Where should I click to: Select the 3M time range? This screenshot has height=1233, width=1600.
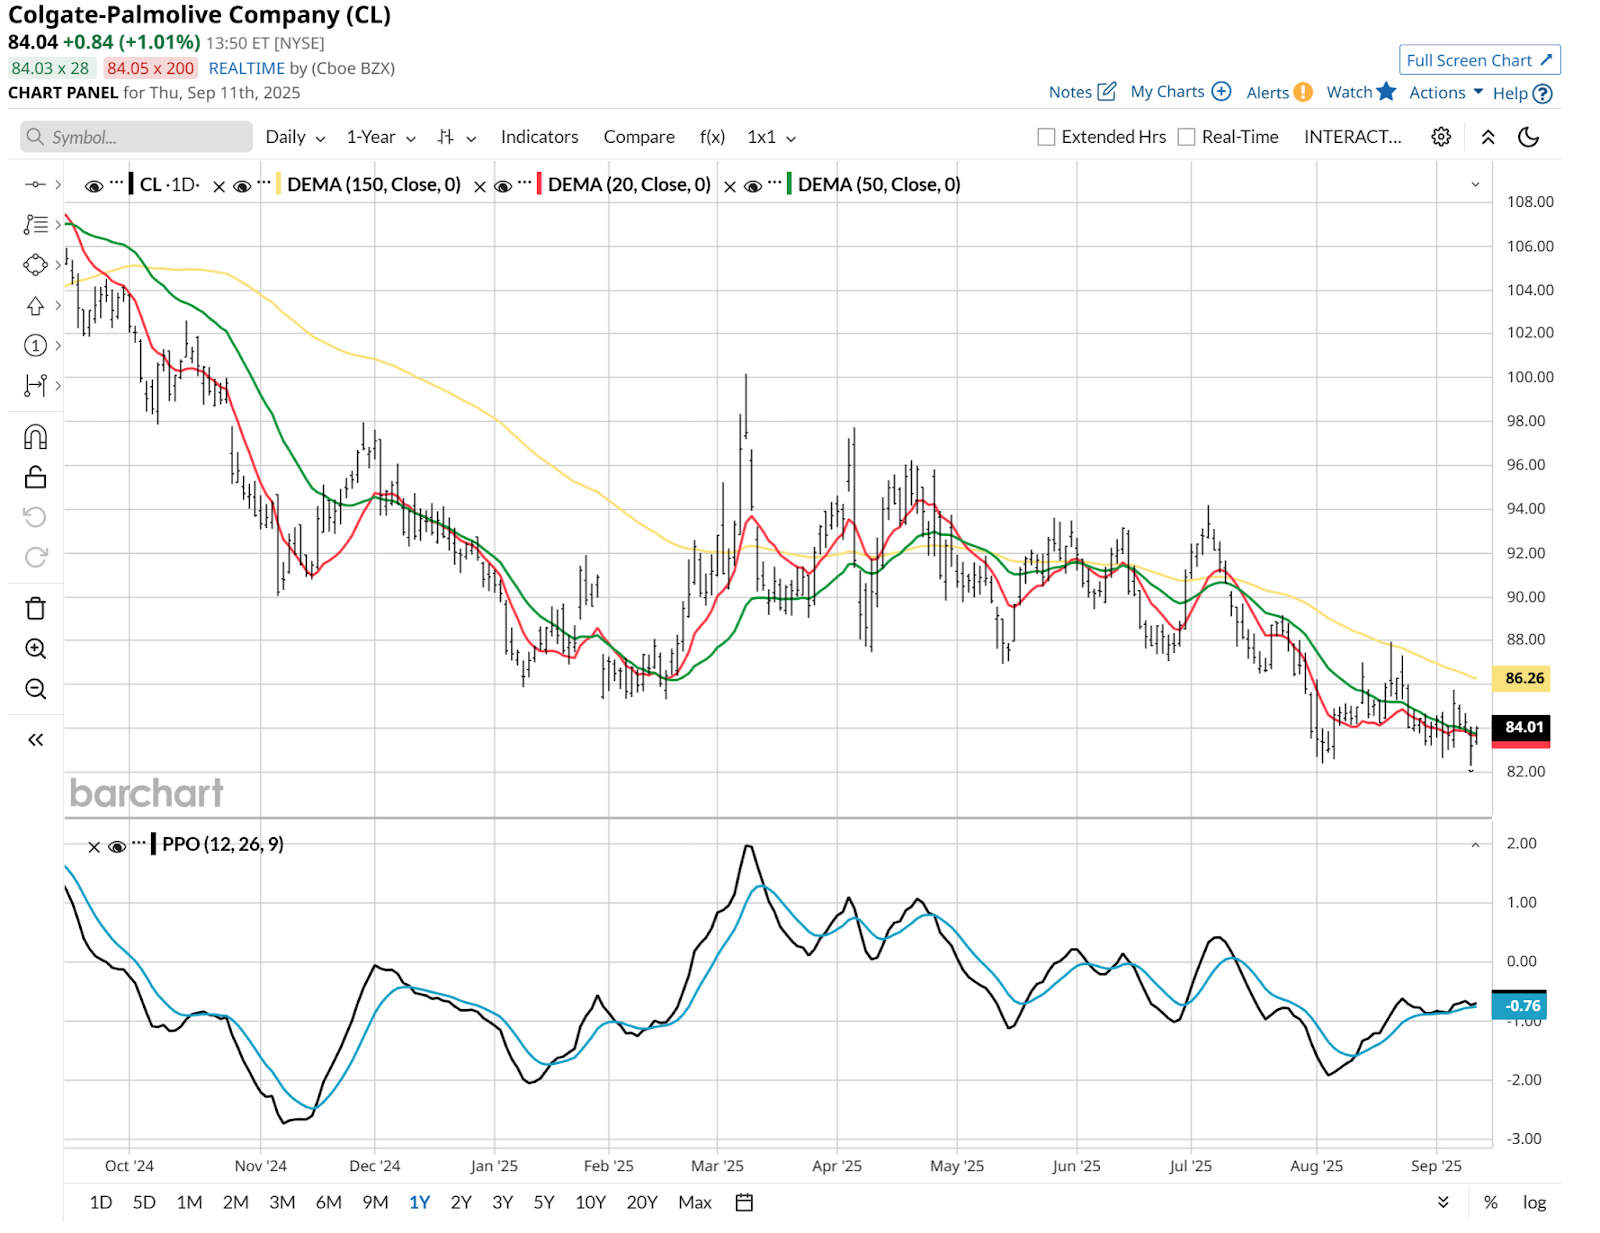[282, 1202]
